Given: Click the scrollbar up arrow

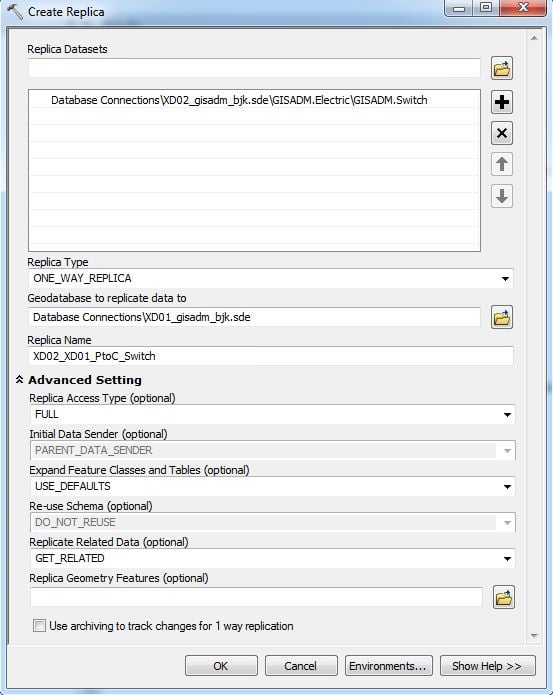Looking at the screenshot, I should 534,38.
